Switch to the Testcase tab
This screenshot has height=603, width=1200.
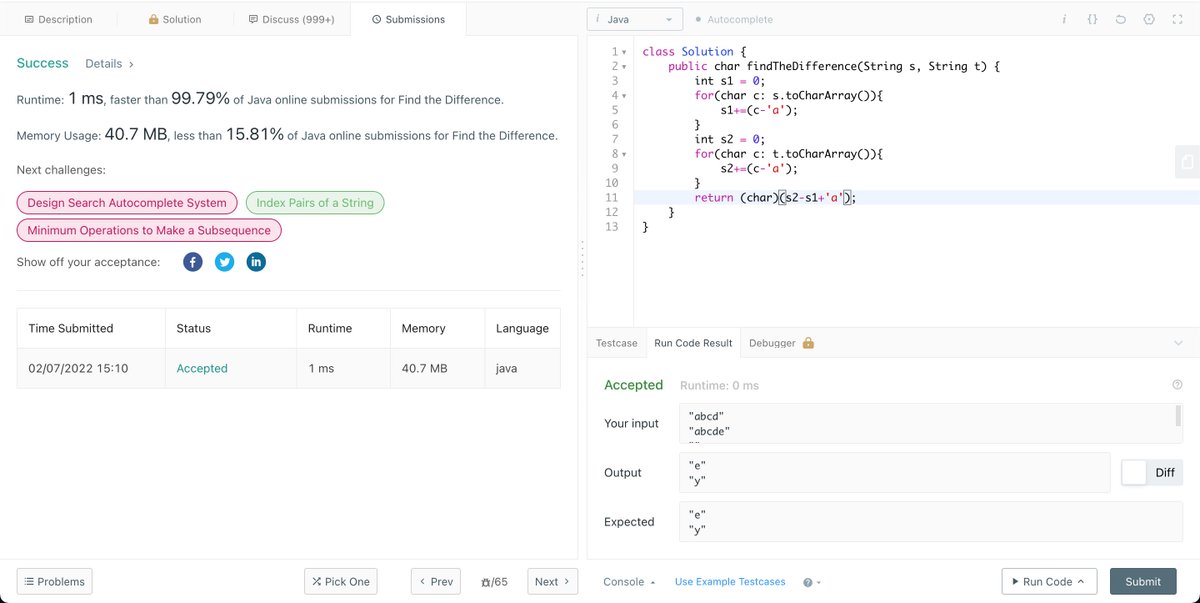tap(616, 343)
